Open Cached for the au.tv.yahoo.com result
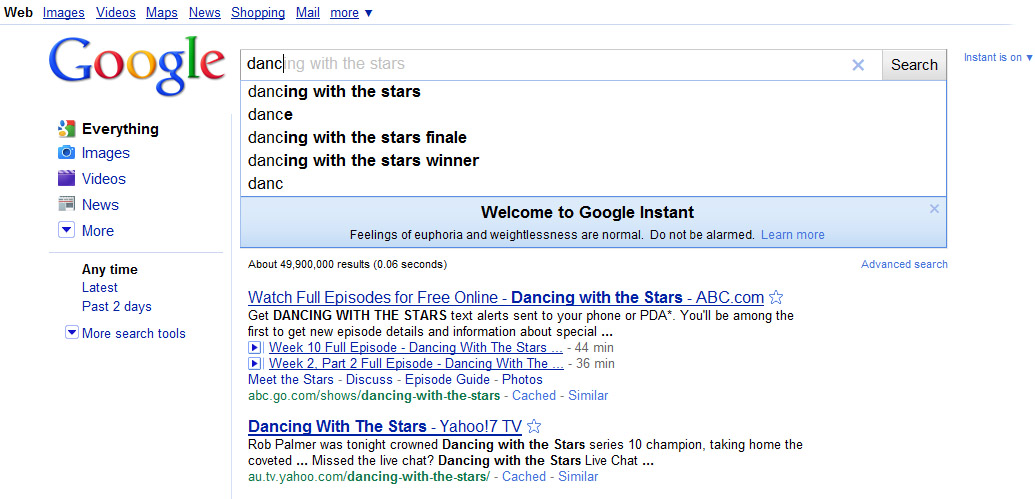Screen dimensions: 1035x499 click(x=524, y=476)
